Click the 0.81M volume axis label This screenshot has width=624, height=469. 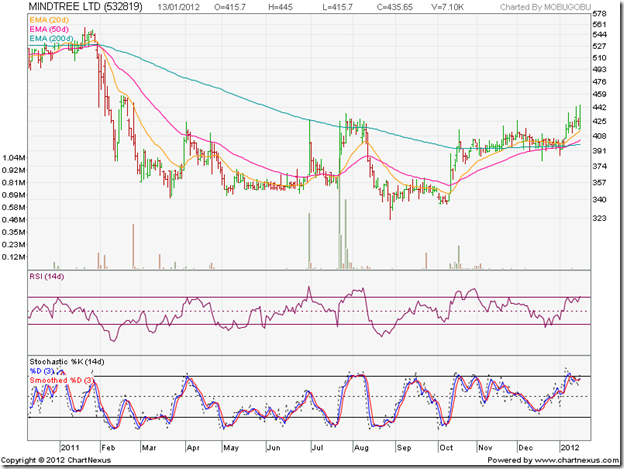[x=14, y=183]
